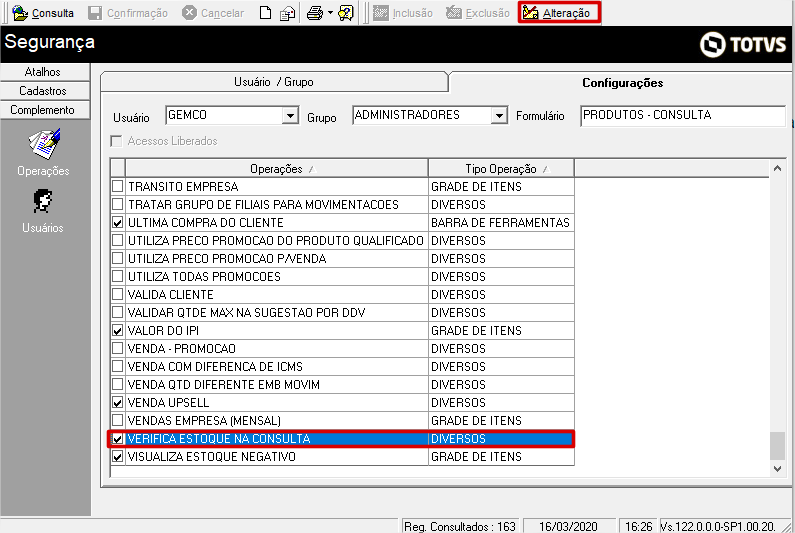Click version Vs.122.0.0.0-SP1.00.20 in status bar
Image resolution: width=795 pixels, height=533 pixels.
pyautogui.click(x=718, y=526)
